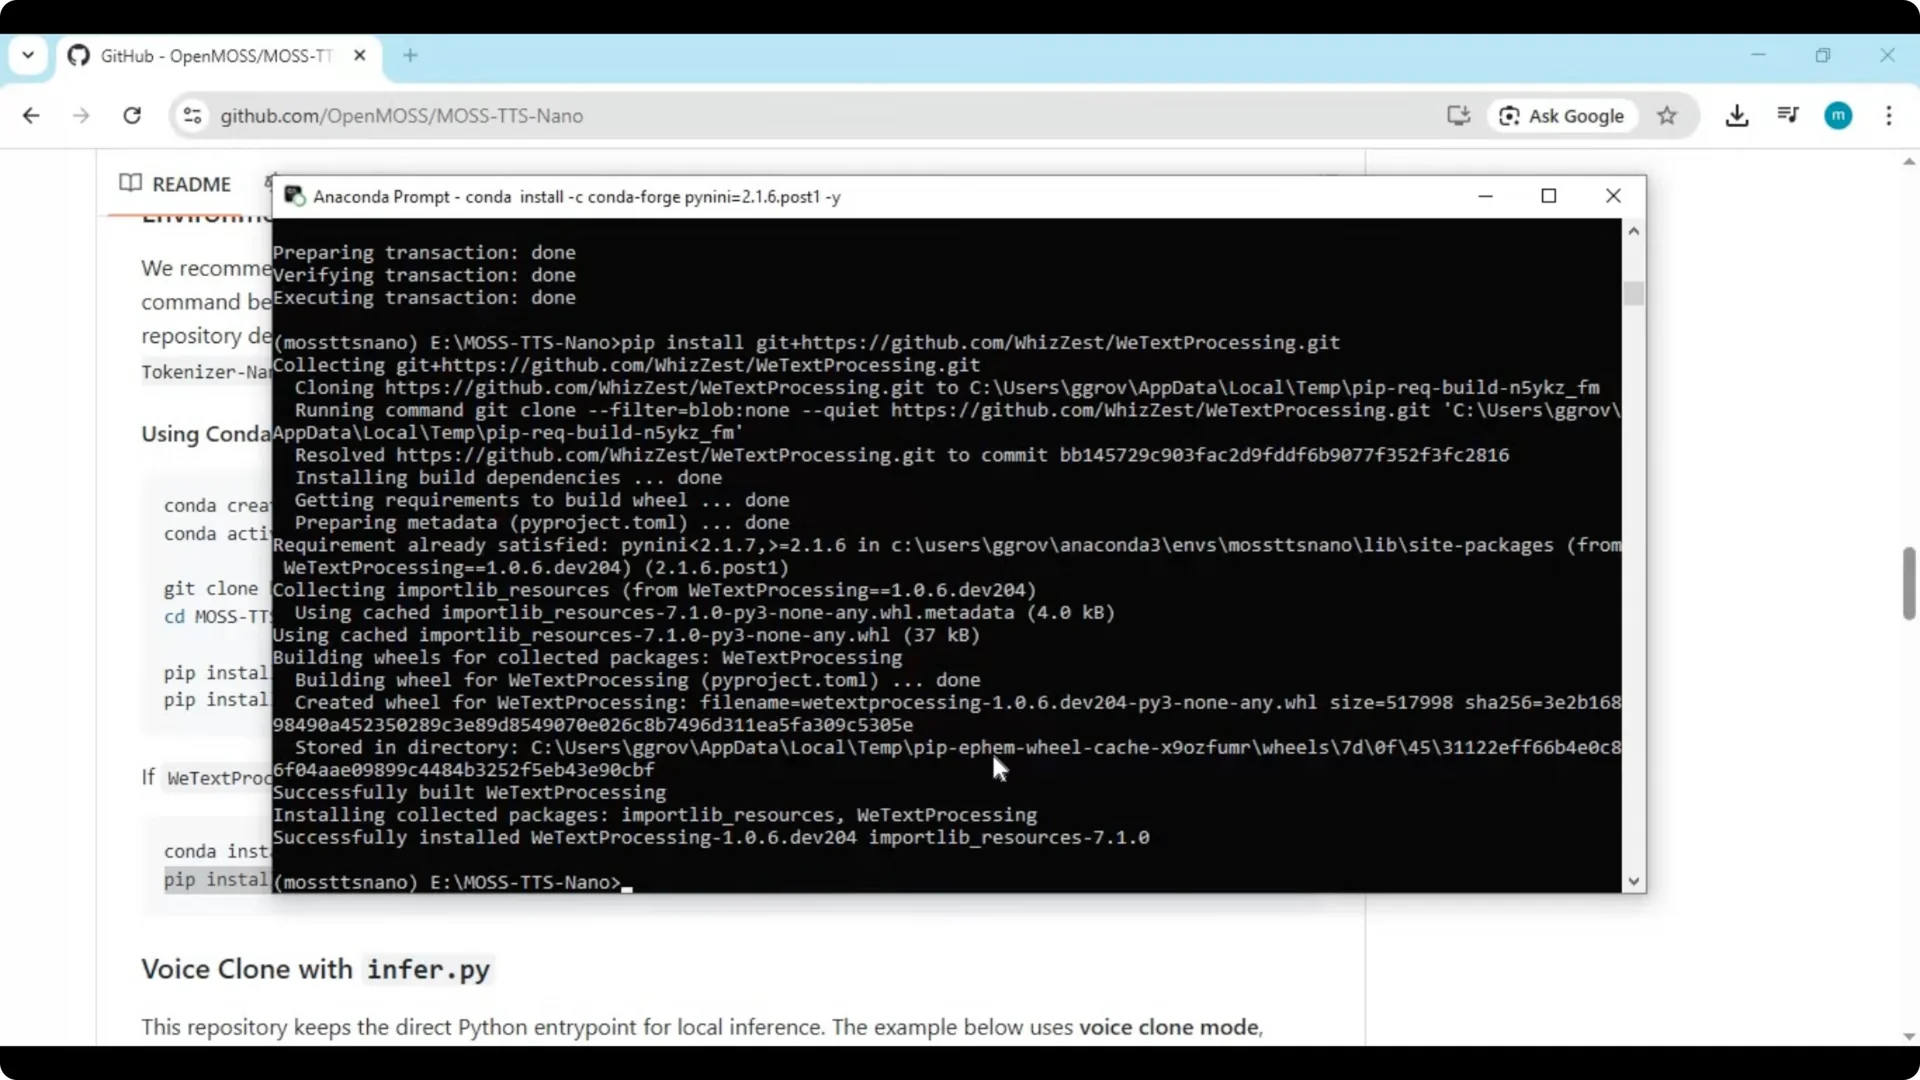Click 'Installing build dependencies ... done' line
The height and width of the screenshot is (1080, 1920).
coord(508,477)
